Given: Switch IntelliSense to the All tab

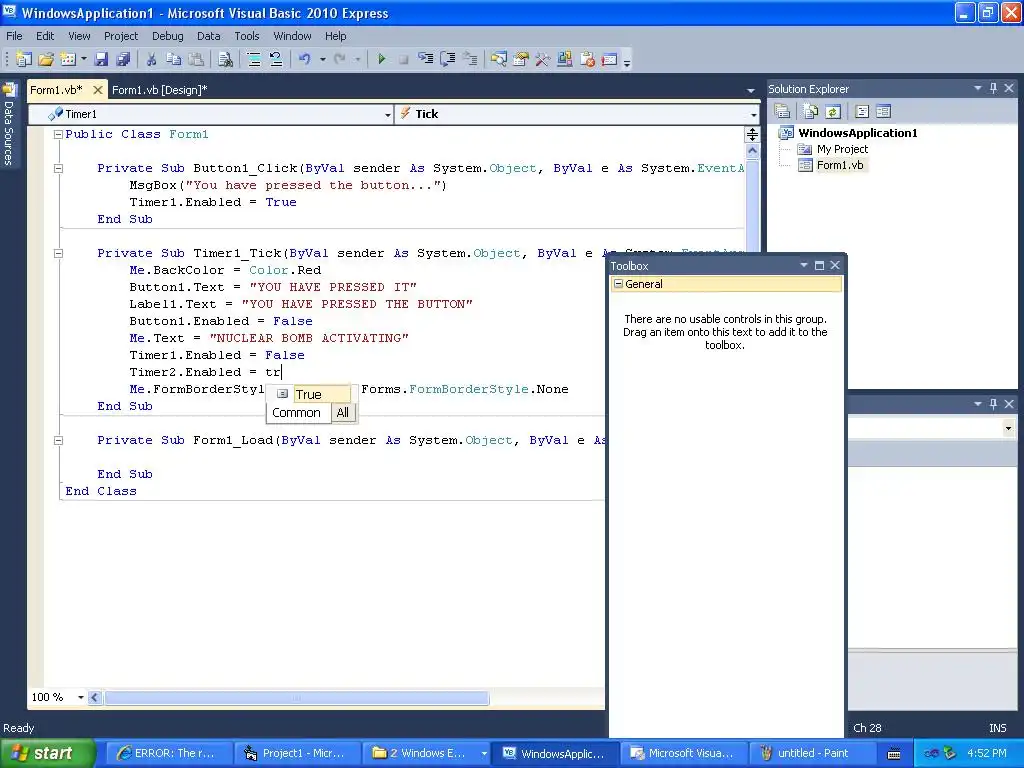Looking at the screenshot, I should click(x=342, y=413).
